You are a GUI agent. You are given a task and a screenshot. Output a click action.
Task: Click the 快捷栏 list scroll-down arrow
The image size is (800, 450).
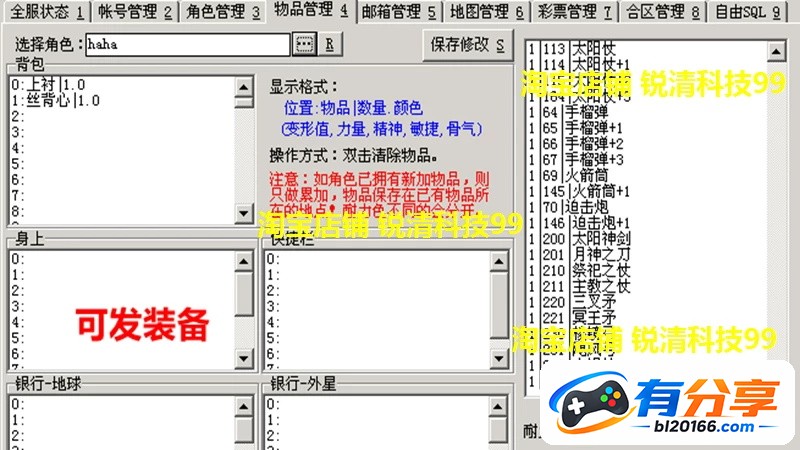498,359
